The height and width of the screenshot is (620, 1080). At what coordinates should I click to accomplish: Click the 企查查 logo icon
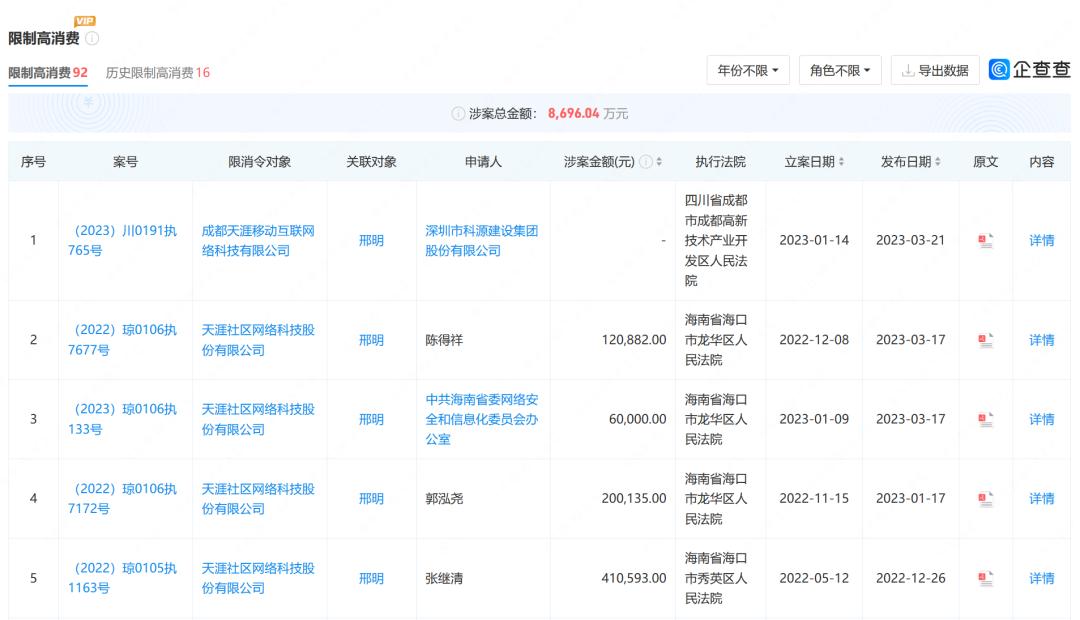tap(999, 71)
